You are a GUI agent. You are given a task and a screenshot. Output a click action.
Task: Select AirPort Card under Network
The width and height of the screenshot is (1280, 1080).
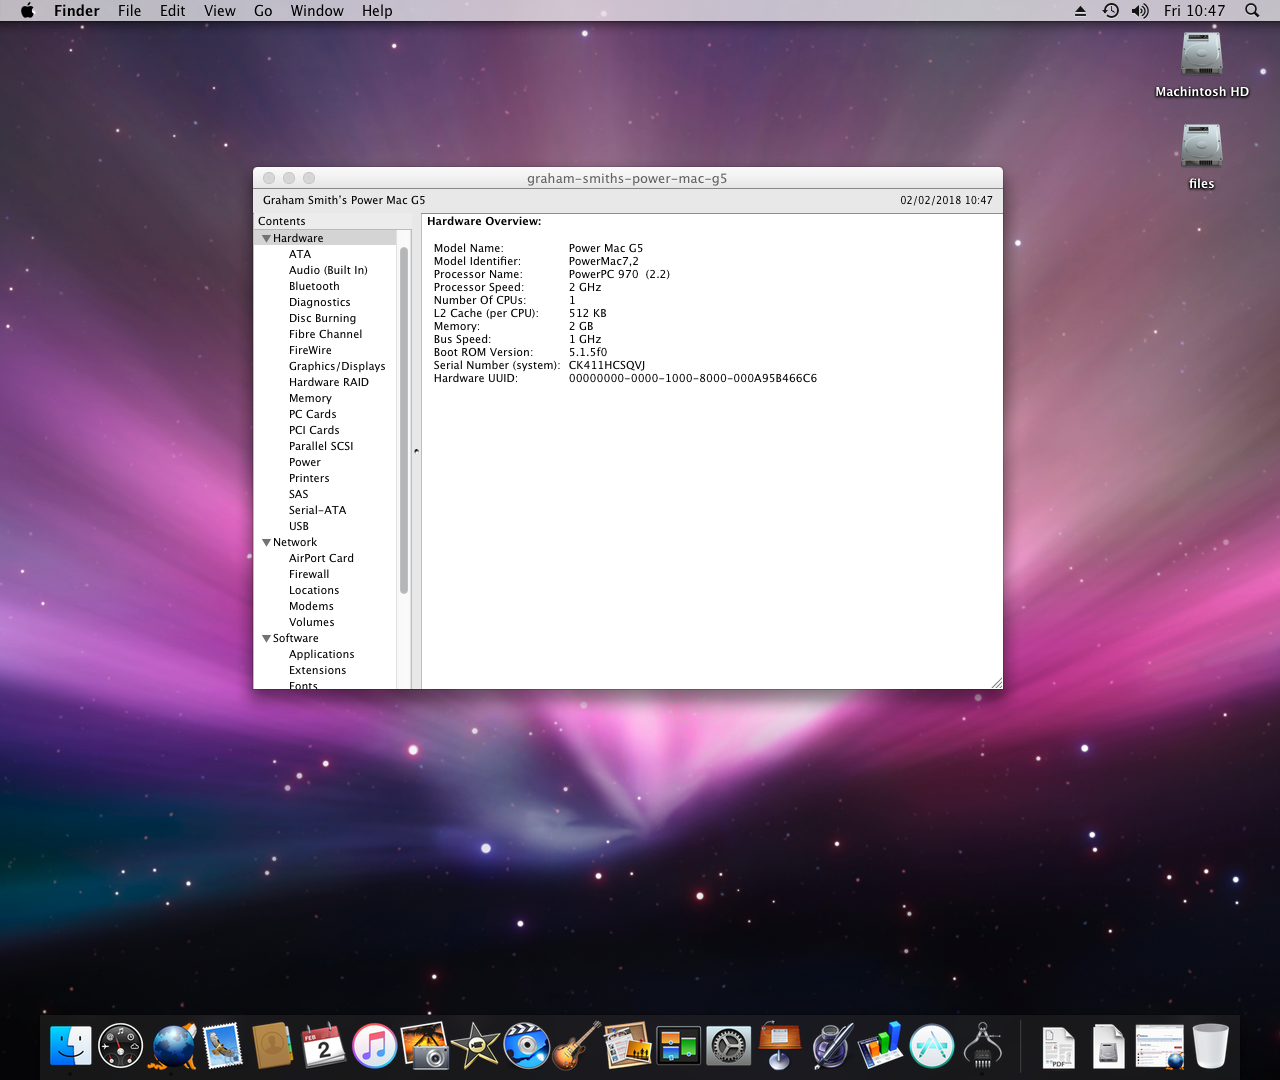[321, 558]
